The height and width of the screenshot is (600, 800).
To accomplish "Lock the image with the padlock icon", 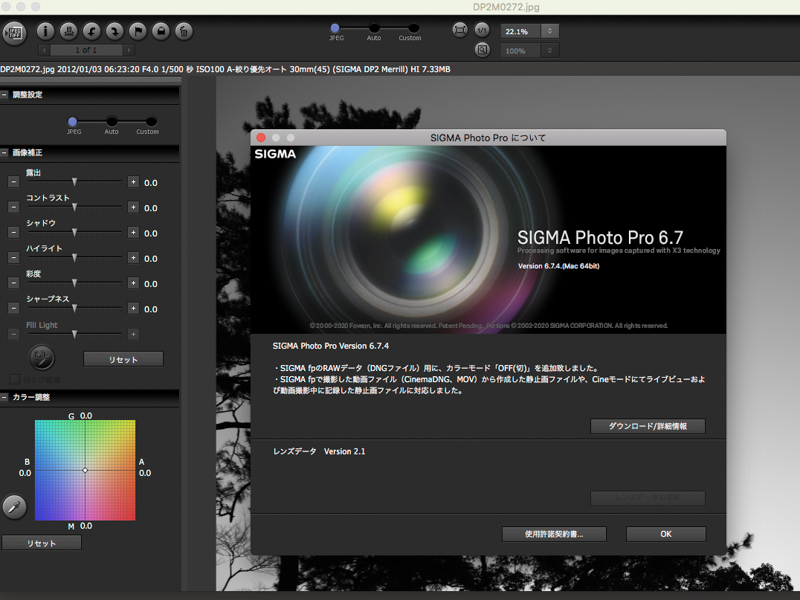I will click(x=161, y=32).
